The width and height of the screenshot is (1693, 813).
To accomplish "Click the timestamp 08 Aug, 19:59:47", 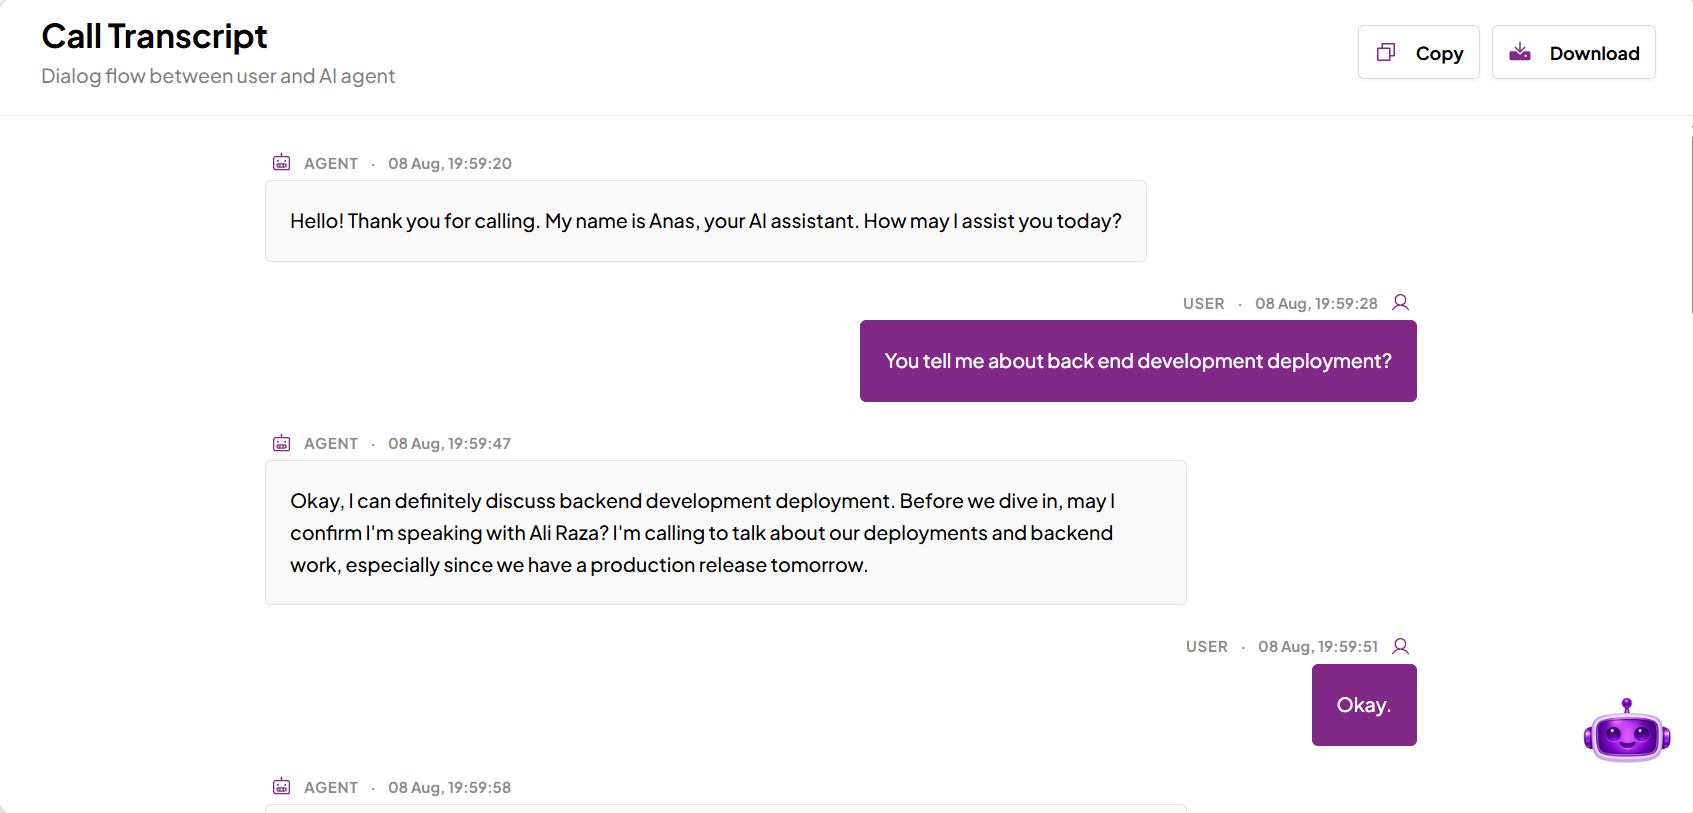I will coord(450,443).
